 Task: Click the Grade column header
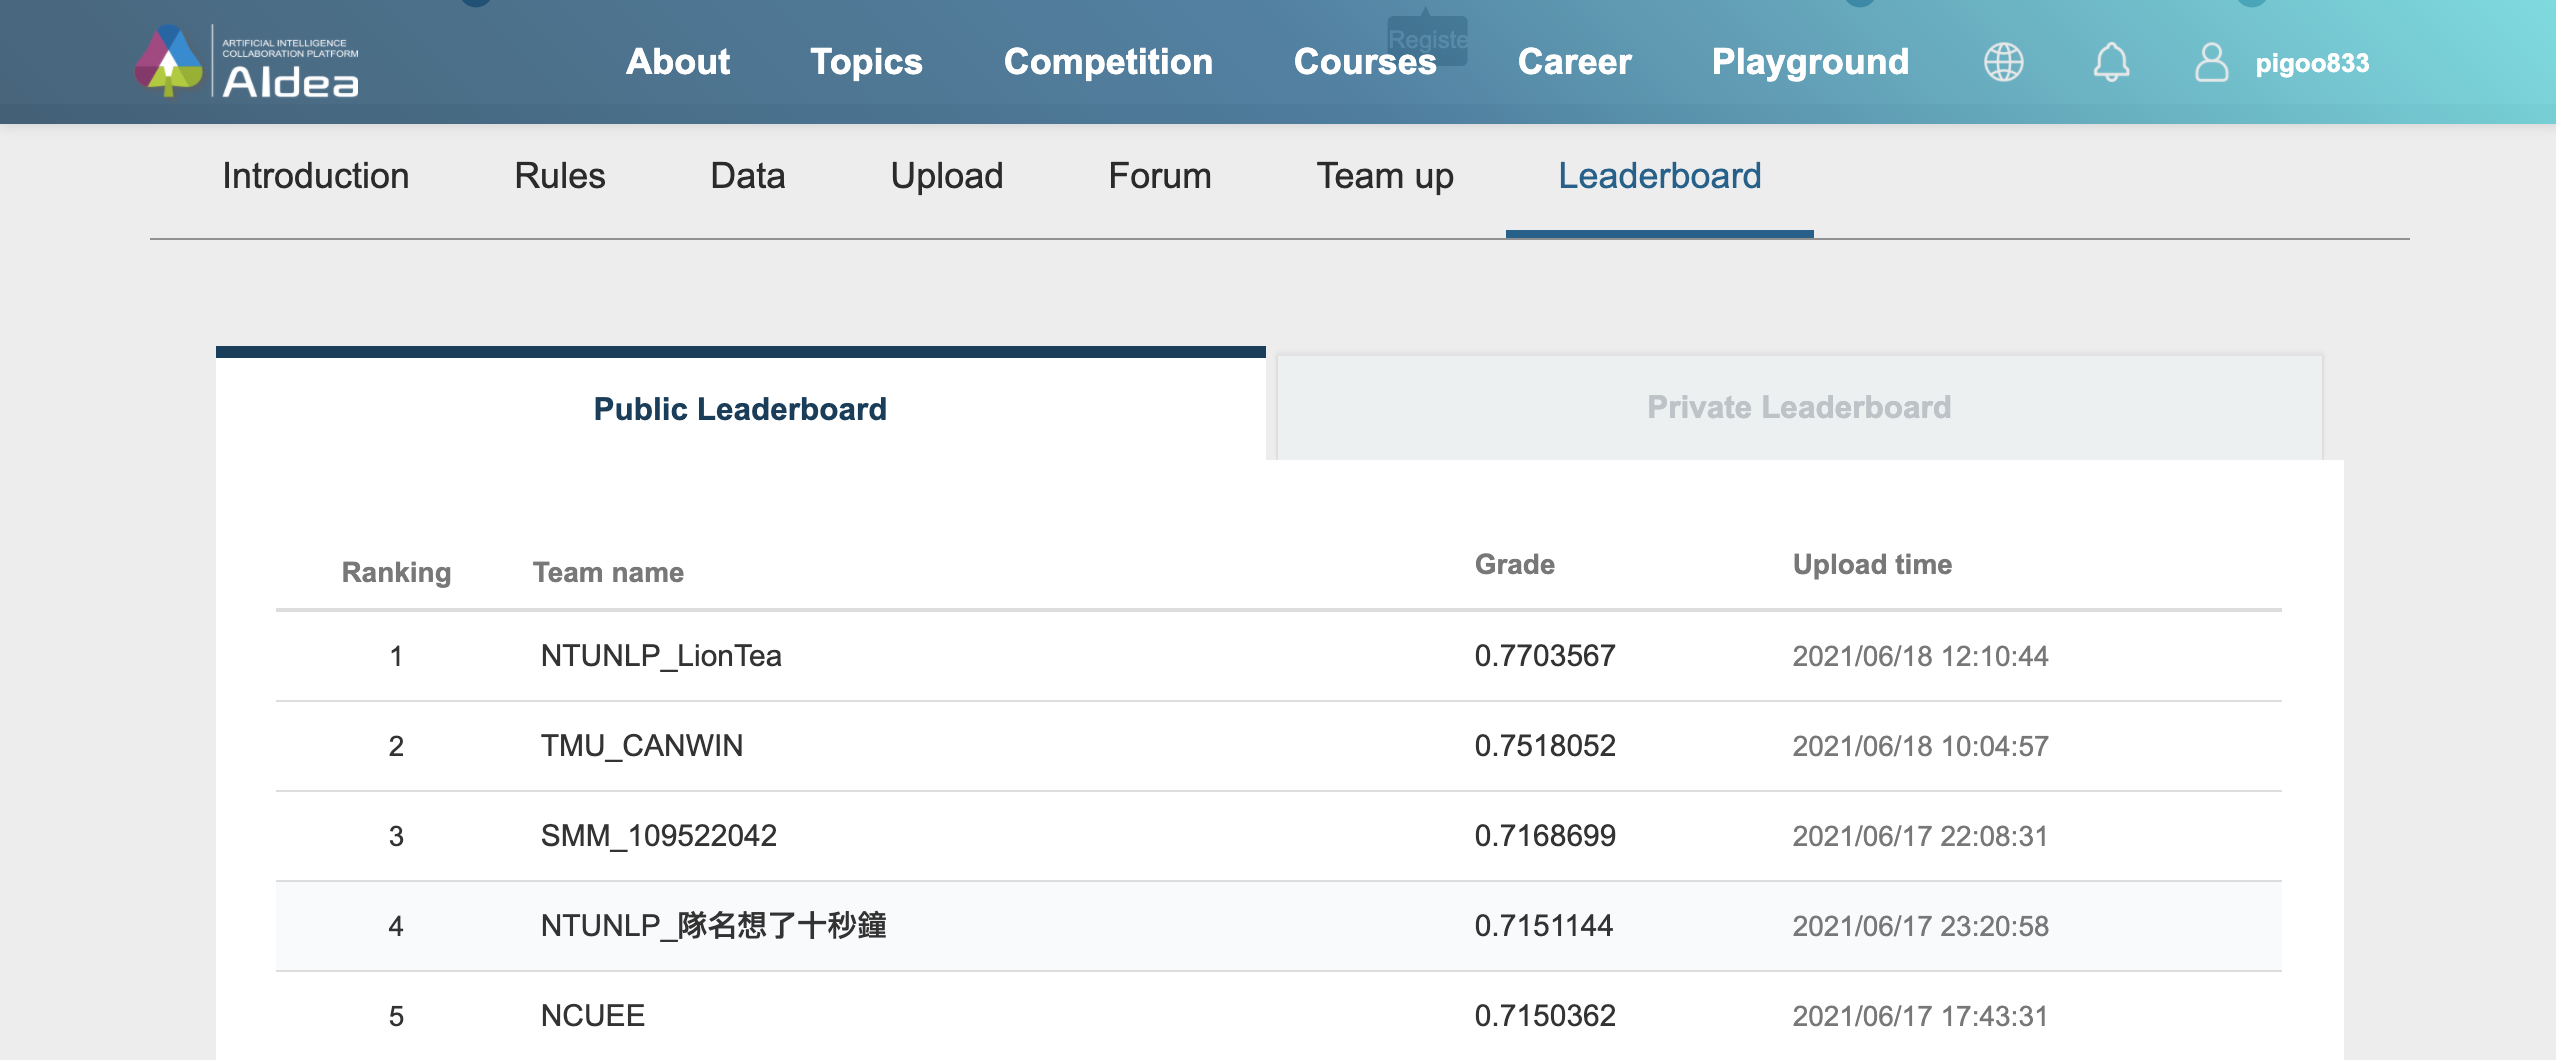click(x=1515, y=564)
